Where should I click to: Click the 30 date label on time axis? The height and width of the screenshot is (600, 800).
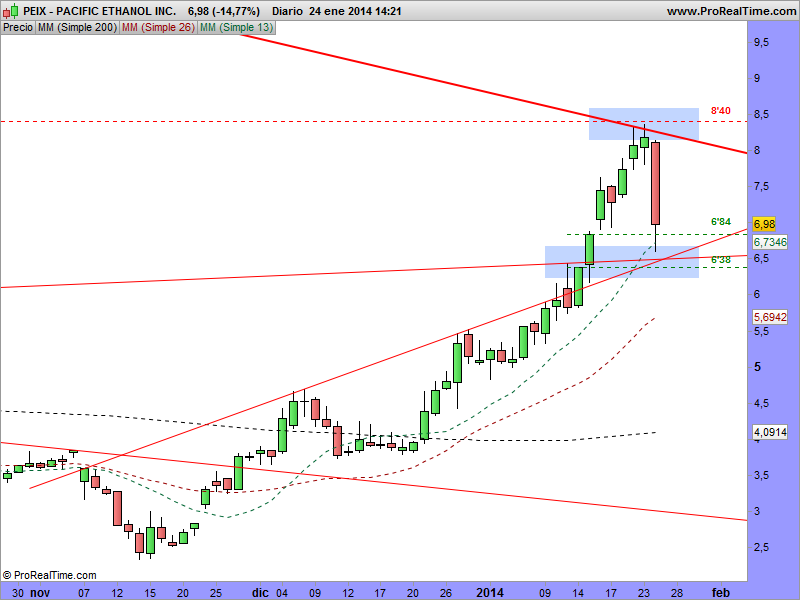pos(18,593)
